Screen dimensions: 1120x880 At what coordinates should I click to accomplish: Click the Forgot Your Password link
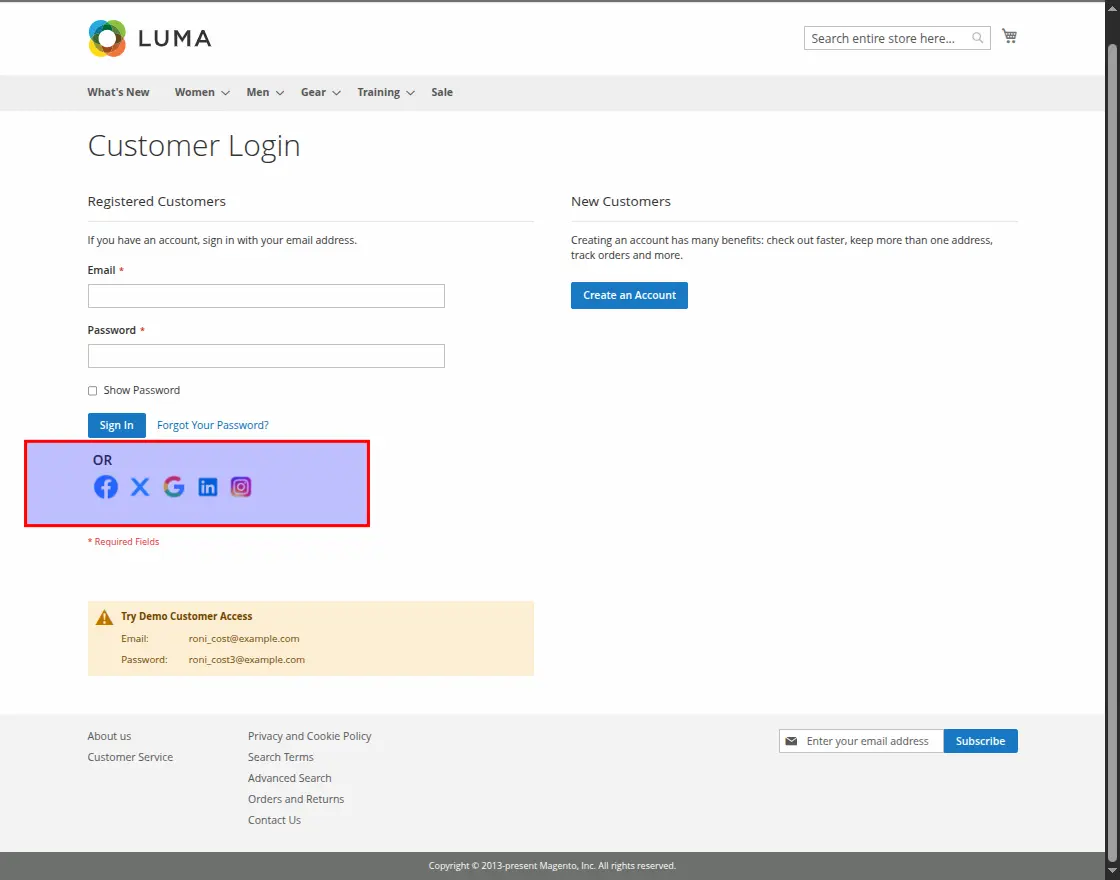(213, 425)
